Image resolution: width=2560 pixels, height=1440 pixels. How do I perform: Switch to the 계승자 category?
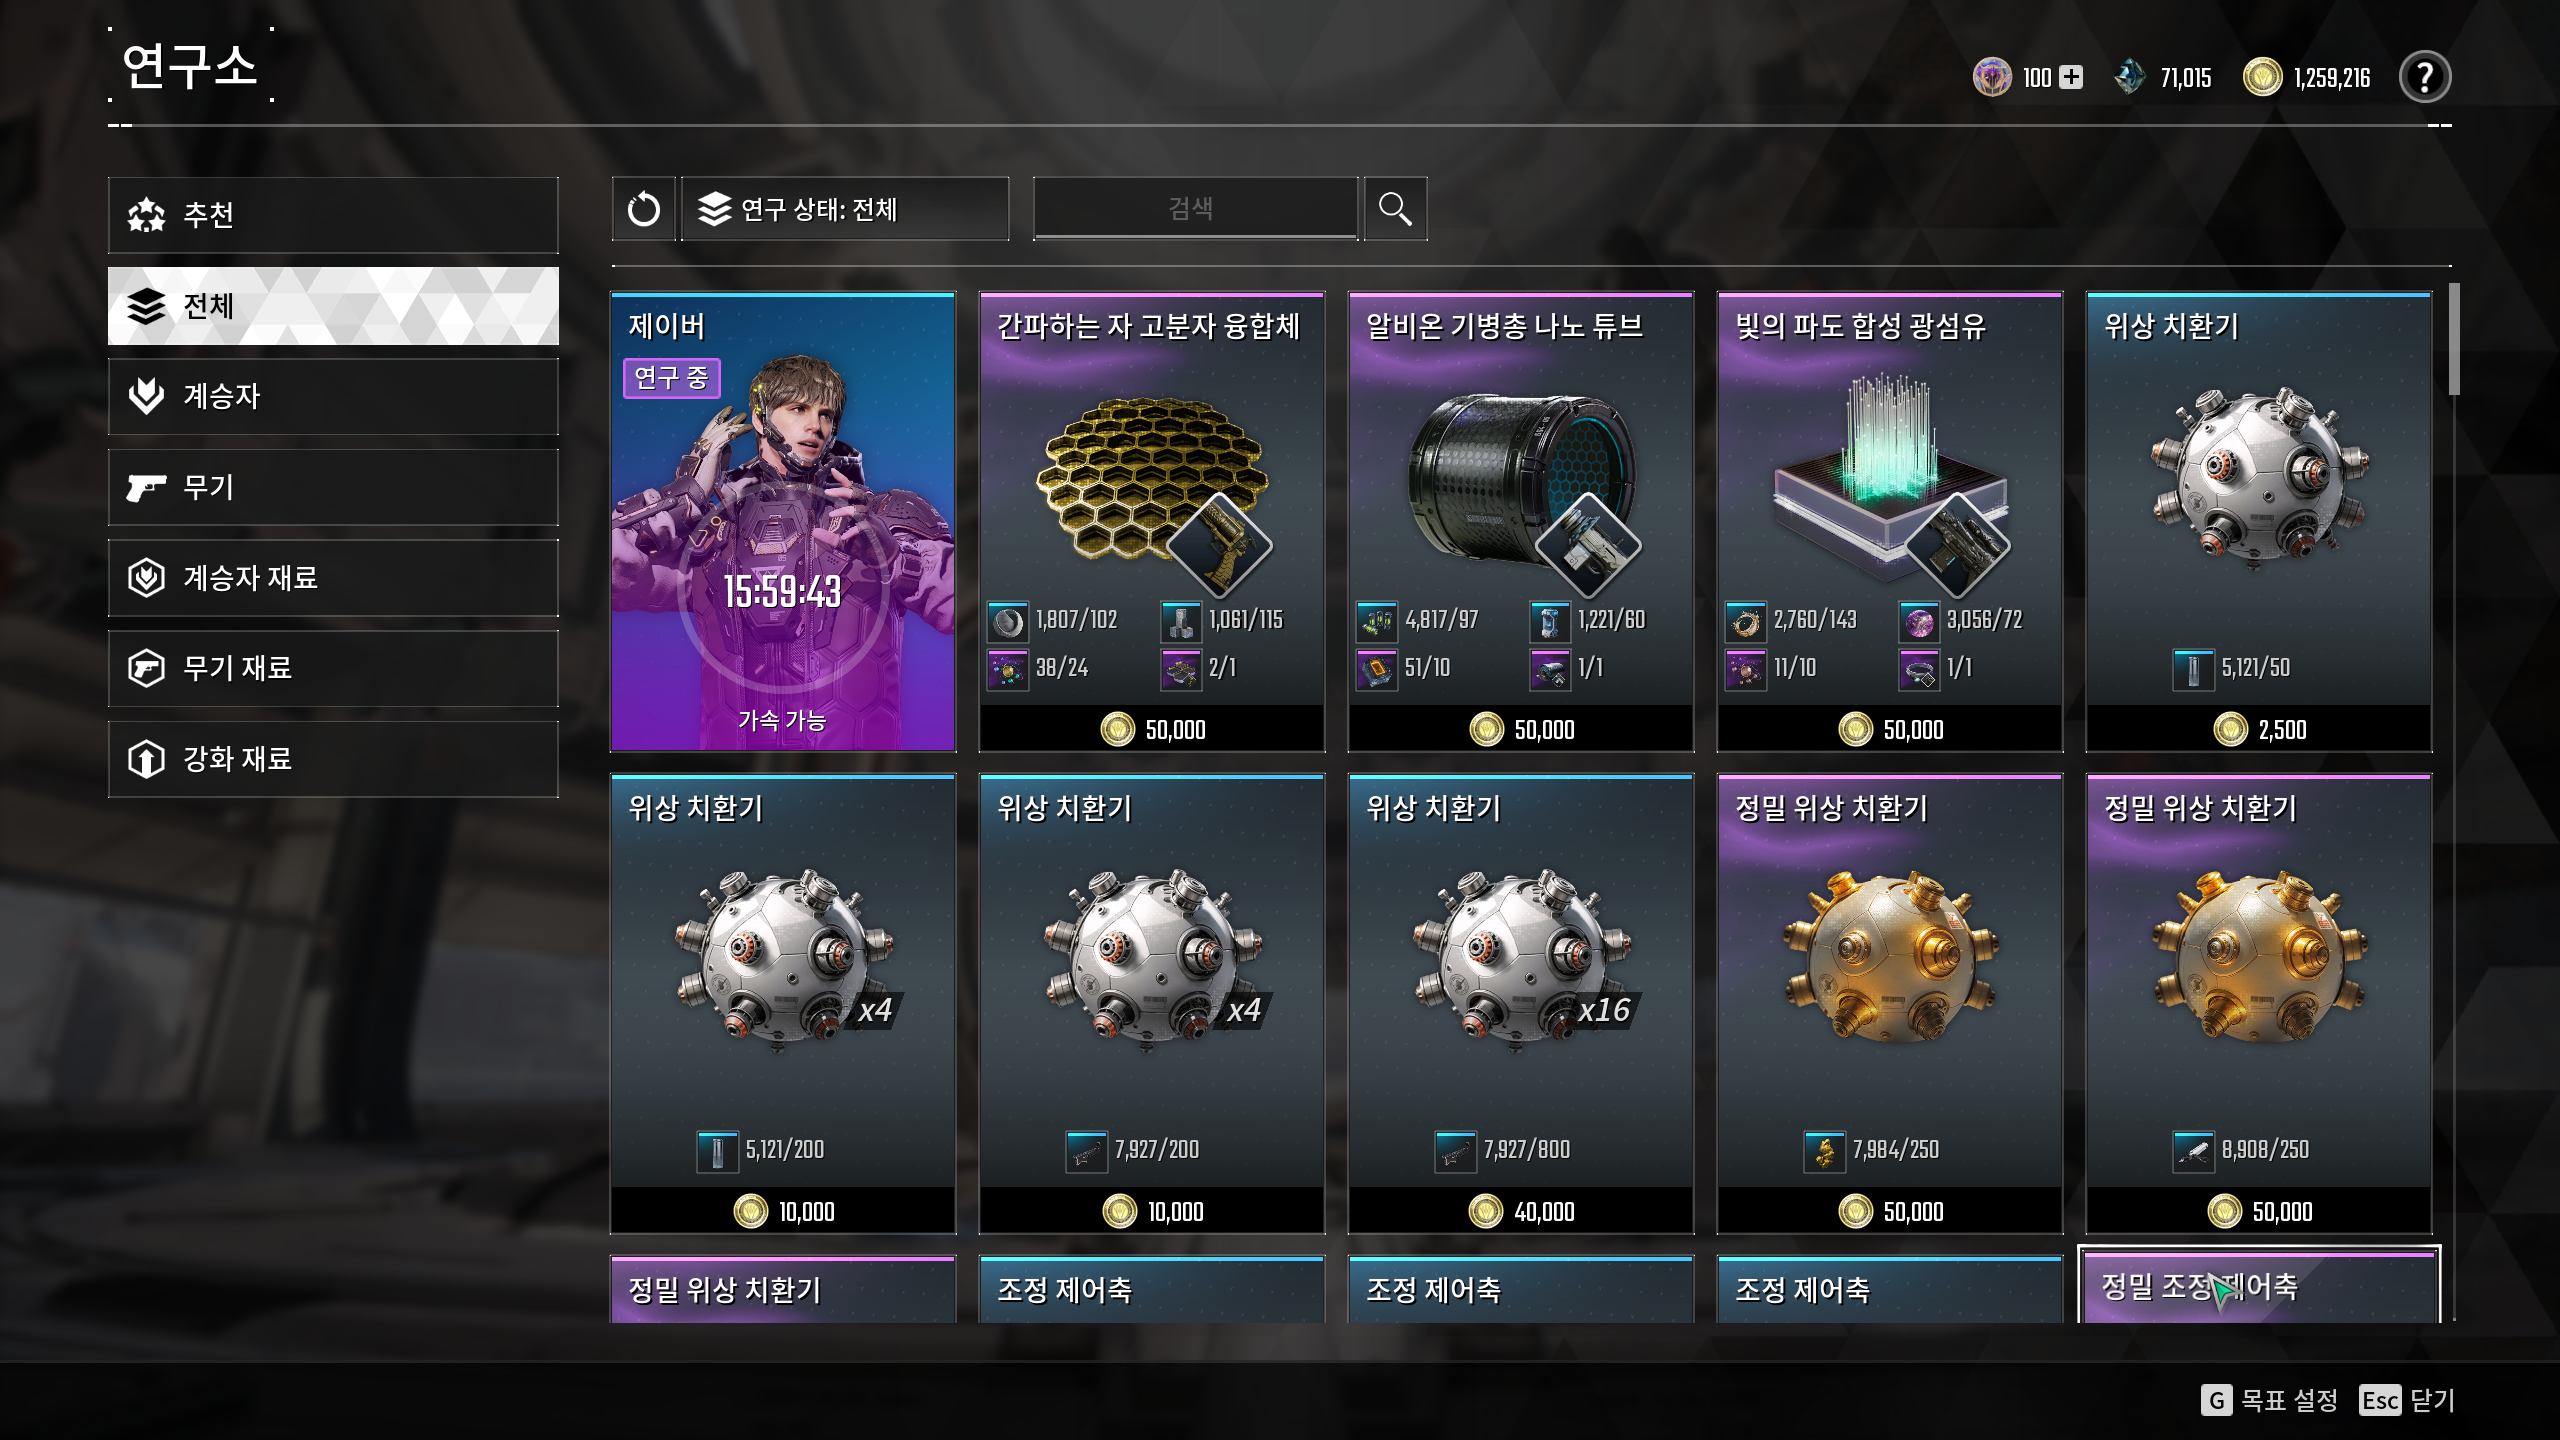click(x=333, y=396)
